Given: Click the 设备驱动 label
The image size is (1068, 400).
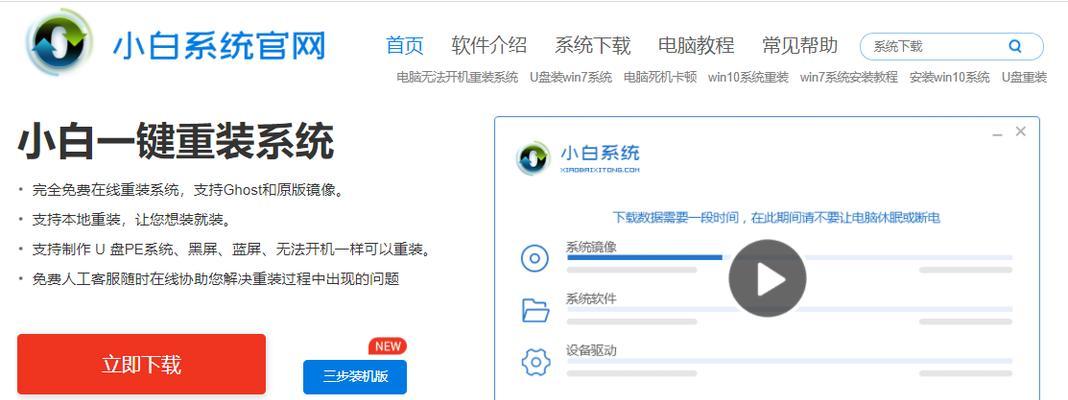Looking at the screenshot, I should coord(591,351).
